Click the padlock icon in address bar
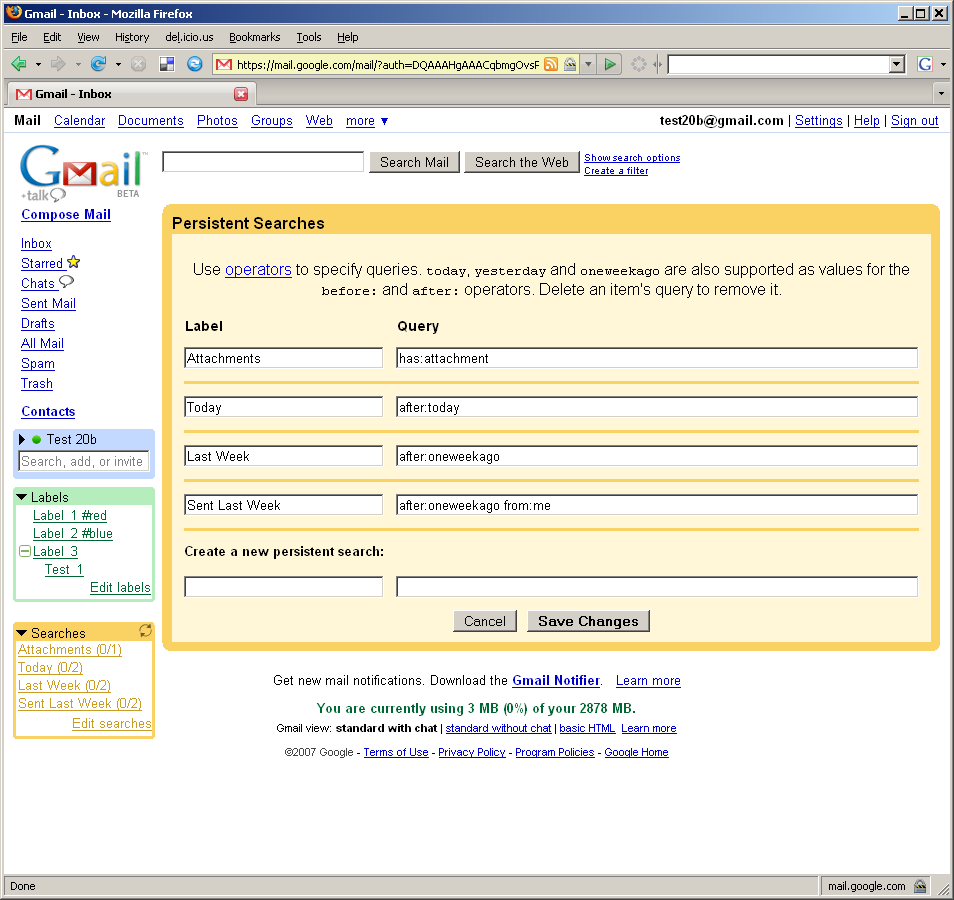The image size is (954, 900). 570,65
